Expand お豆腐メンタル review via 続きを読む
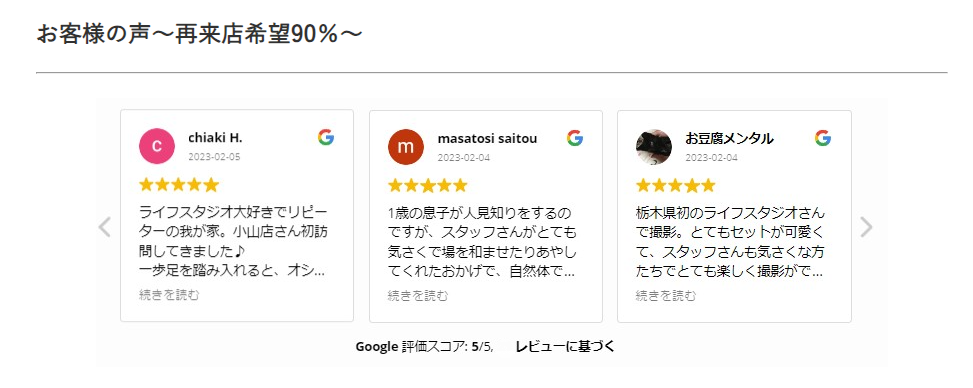 pyautogui.click(x=666, y=296)
